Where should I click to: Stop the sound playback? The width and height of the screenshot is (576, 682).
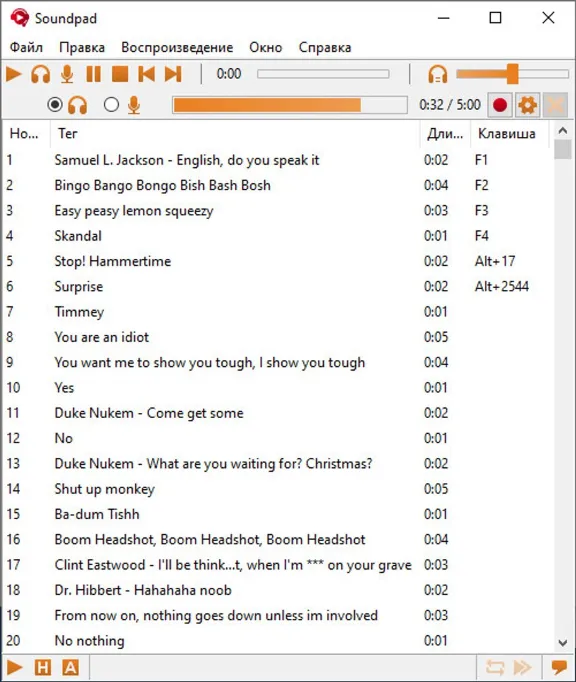click(120, 74)
